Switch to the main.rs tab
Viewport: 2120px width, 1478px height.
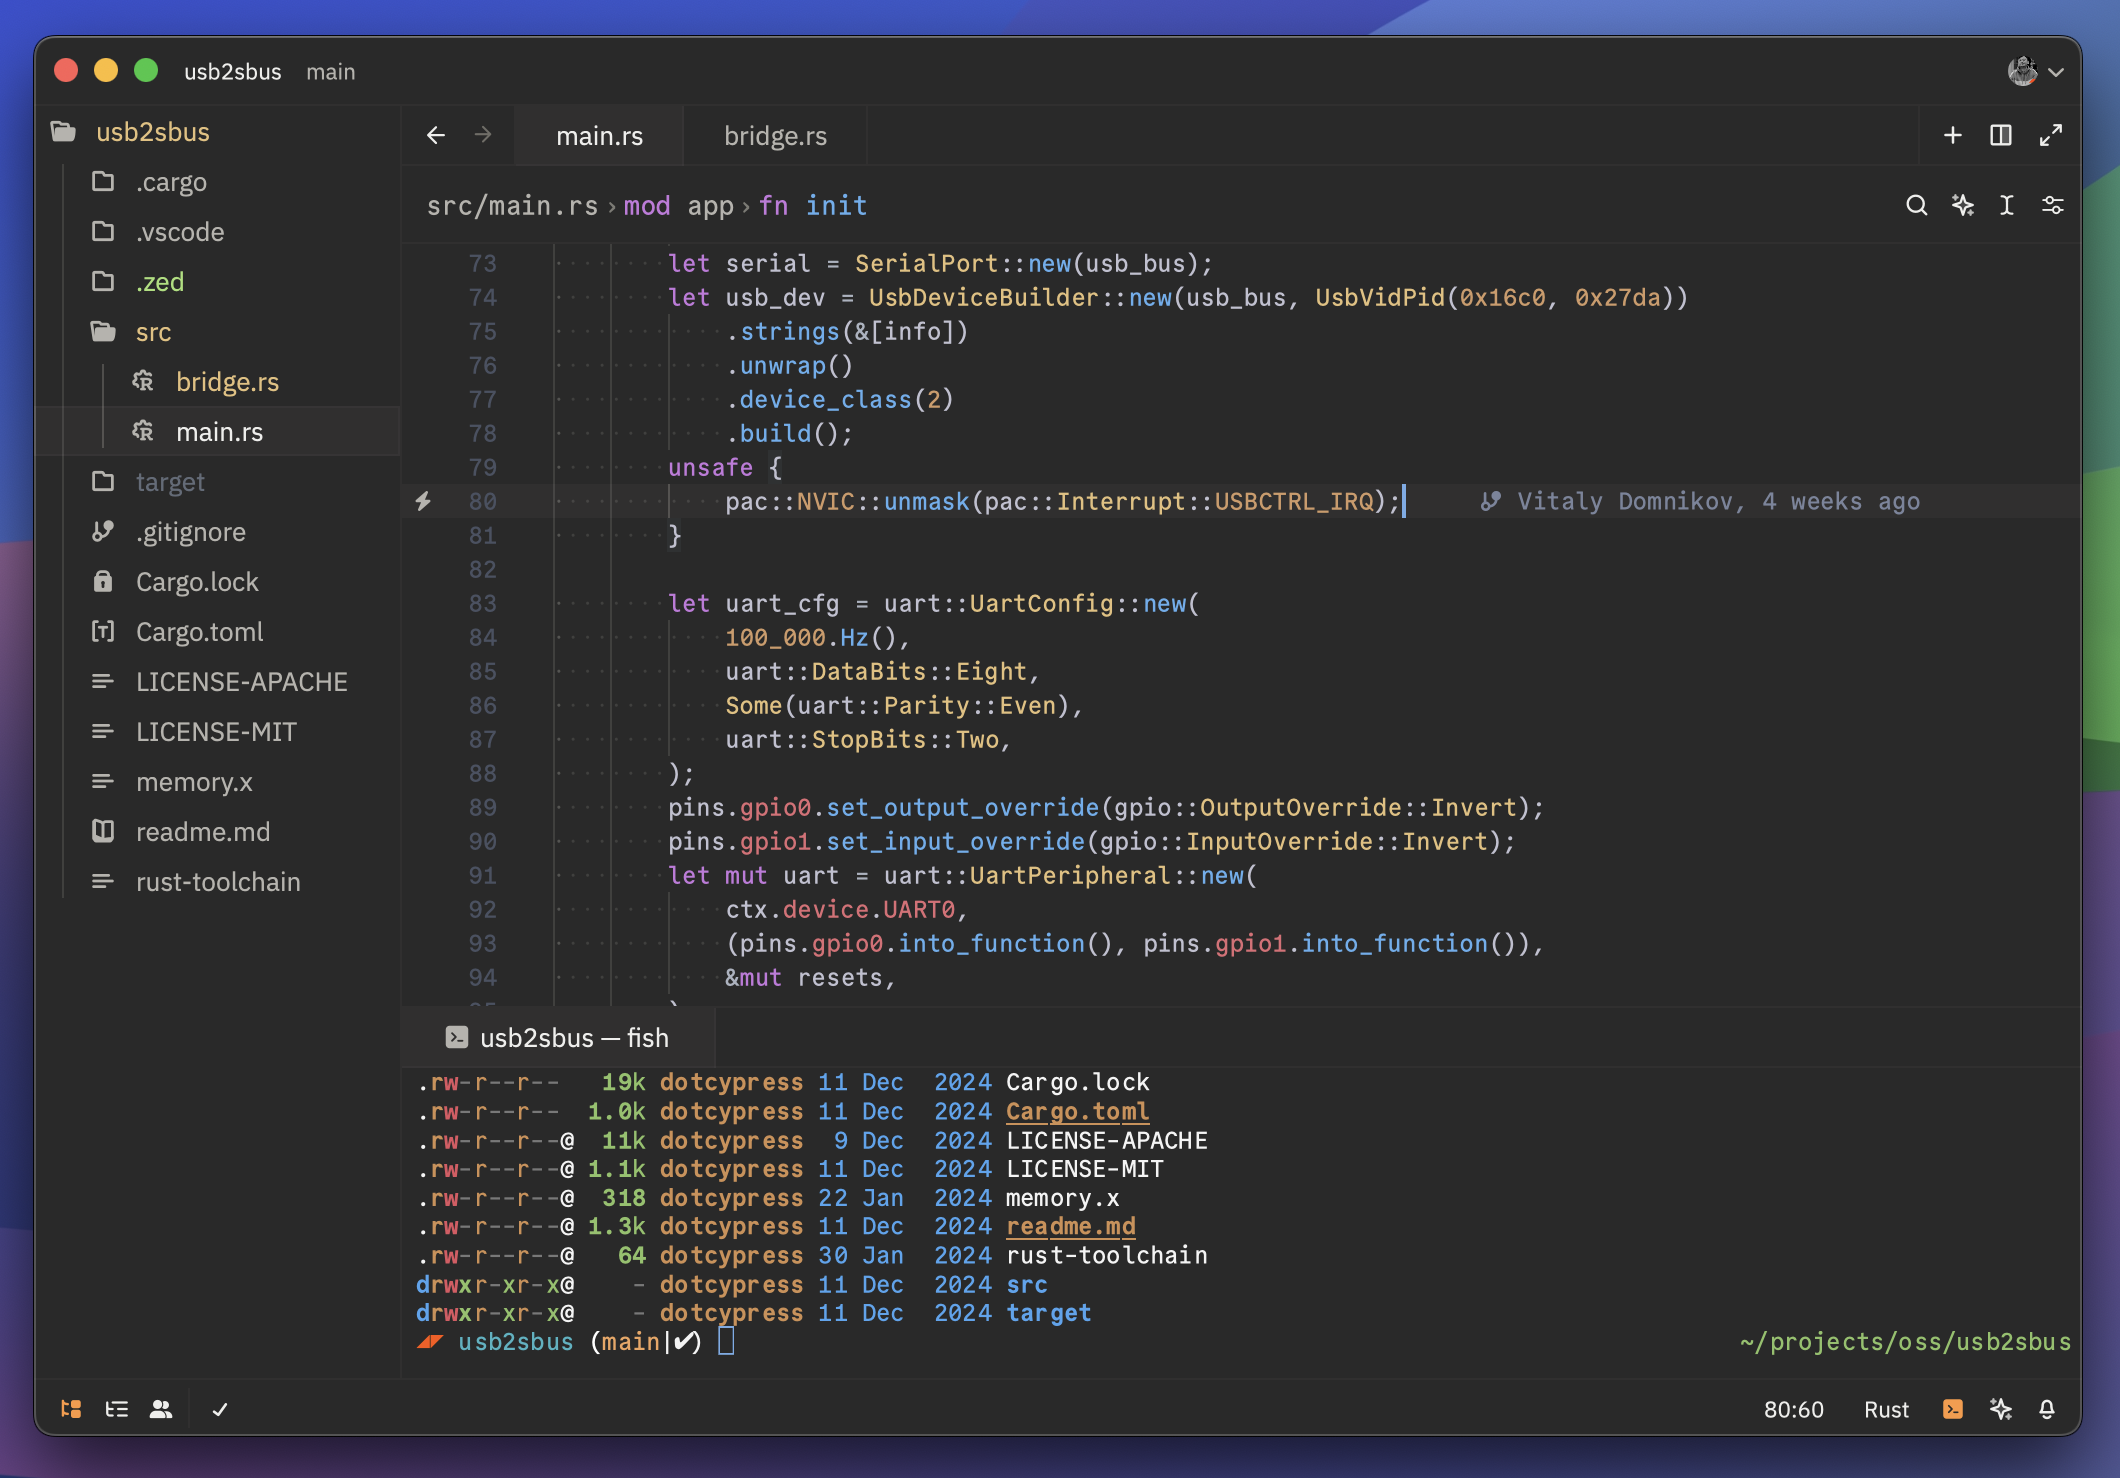tap(599, 136)
